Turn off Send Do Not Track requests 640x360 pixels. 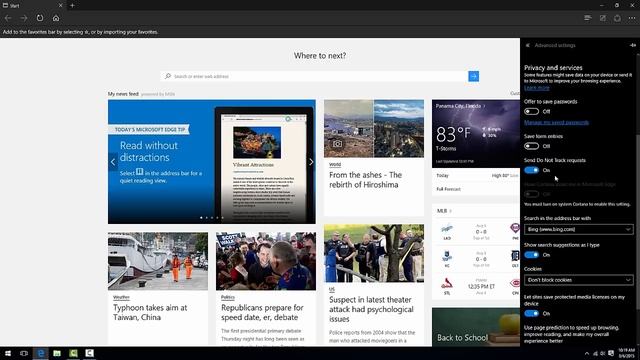531,170
